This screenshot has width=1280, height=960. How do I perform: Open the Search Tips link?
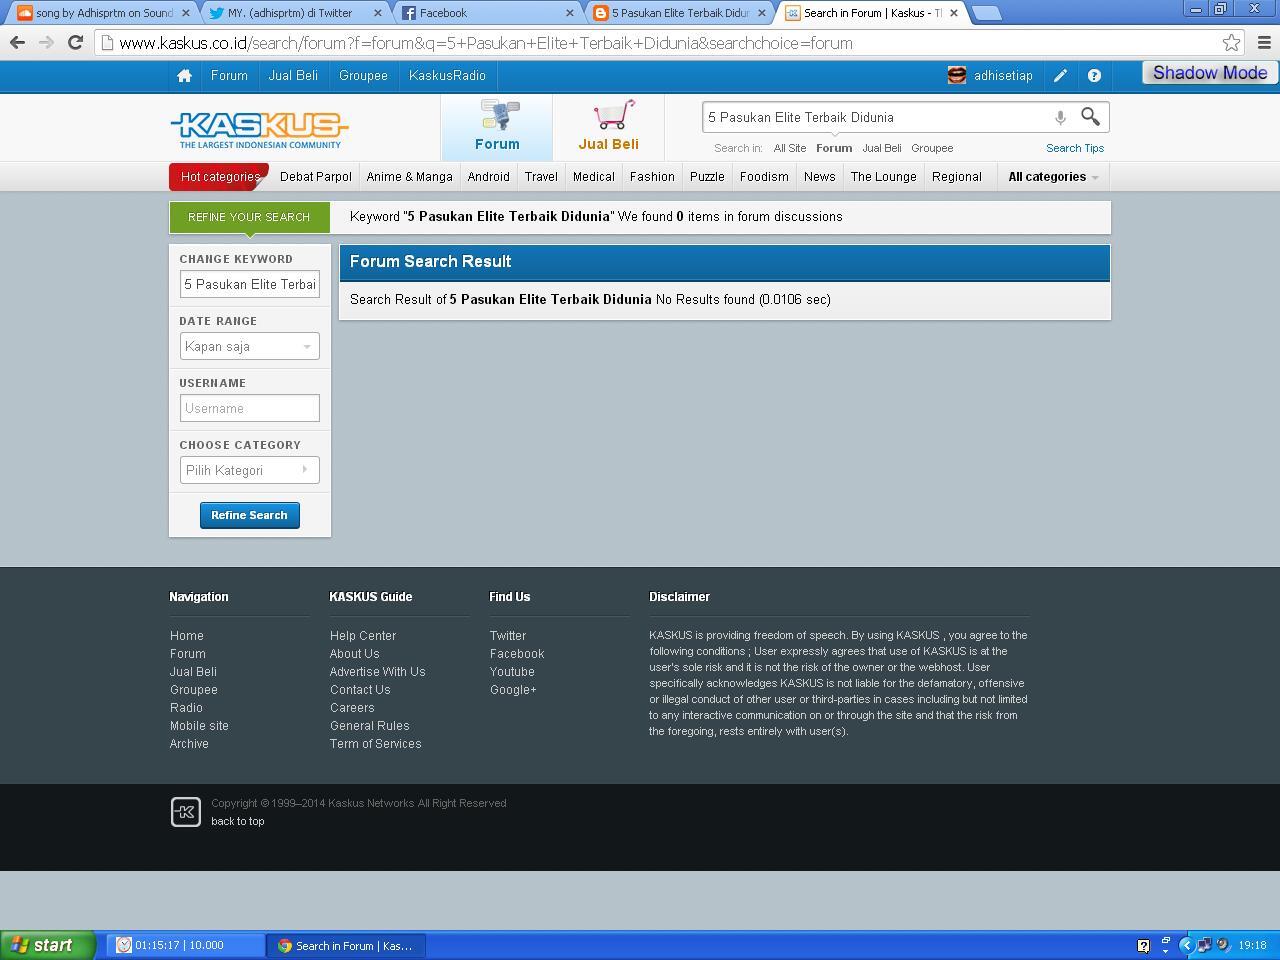point(1075,148)
